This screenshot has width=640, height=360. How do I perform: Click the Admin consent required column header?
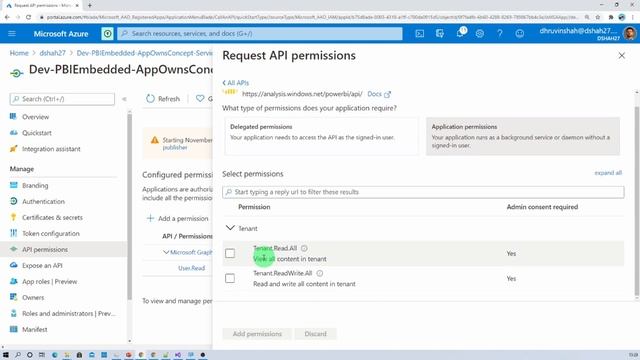(542, 207)
